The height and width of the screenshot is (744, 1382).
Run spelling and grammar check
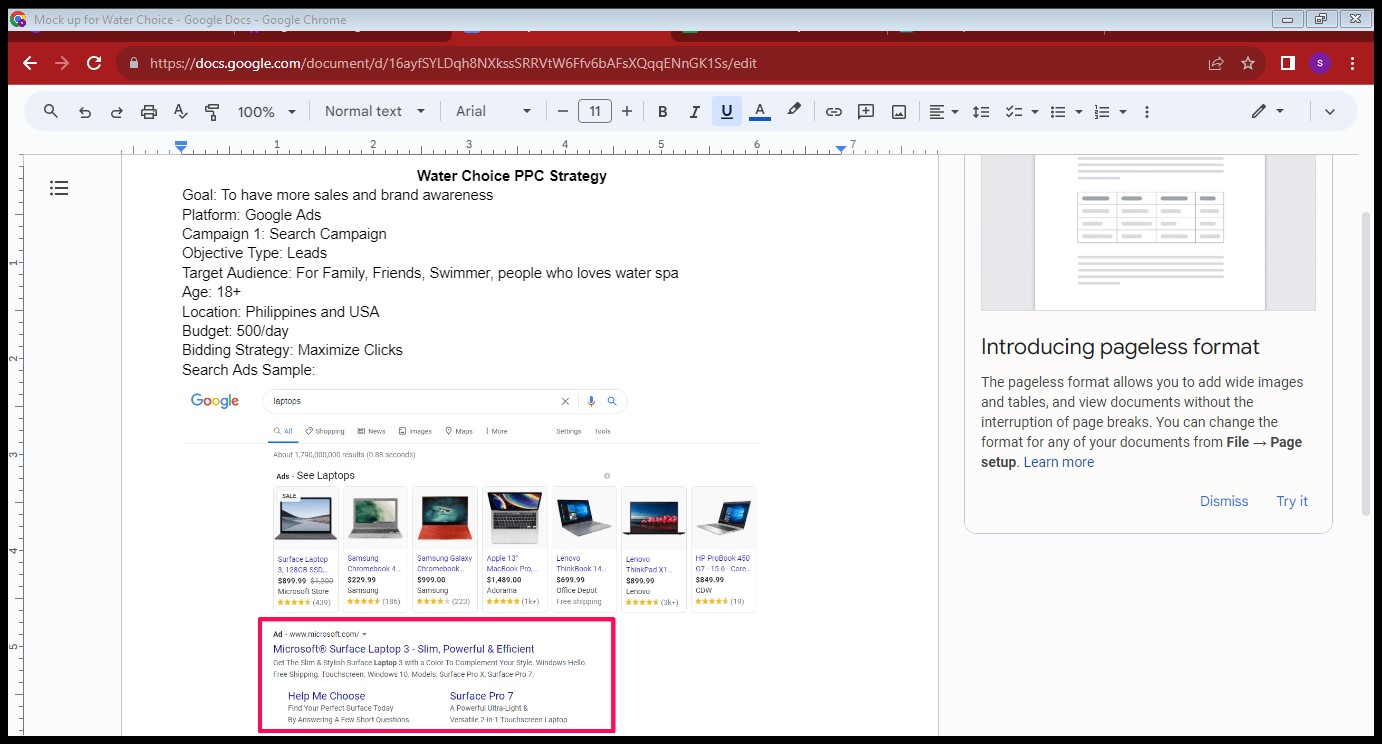click(181, 111)
